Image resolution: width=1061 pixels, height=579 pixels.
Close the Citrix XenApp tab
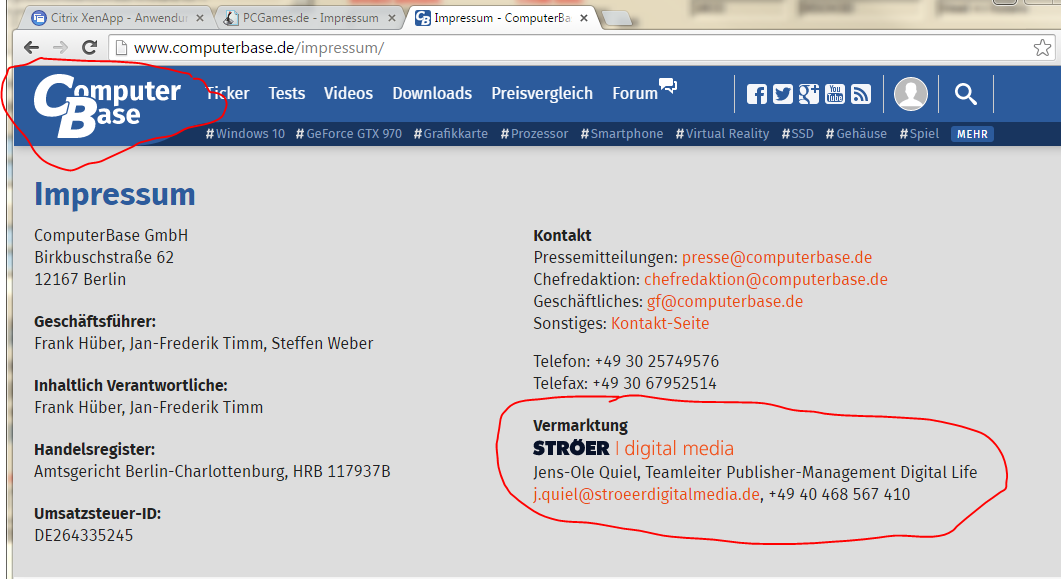200,18
